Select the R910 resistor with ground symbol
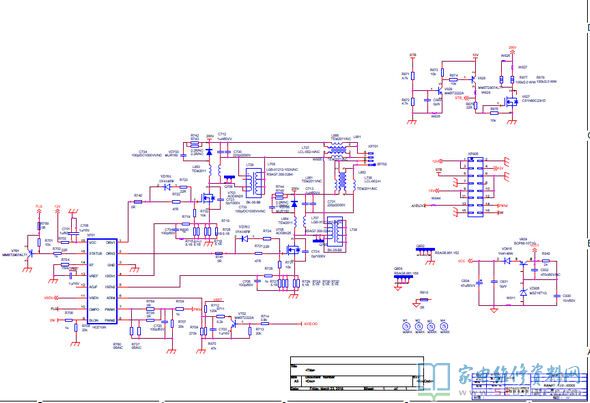This screenshot has height=403, width=590. [x=424, y=300]
